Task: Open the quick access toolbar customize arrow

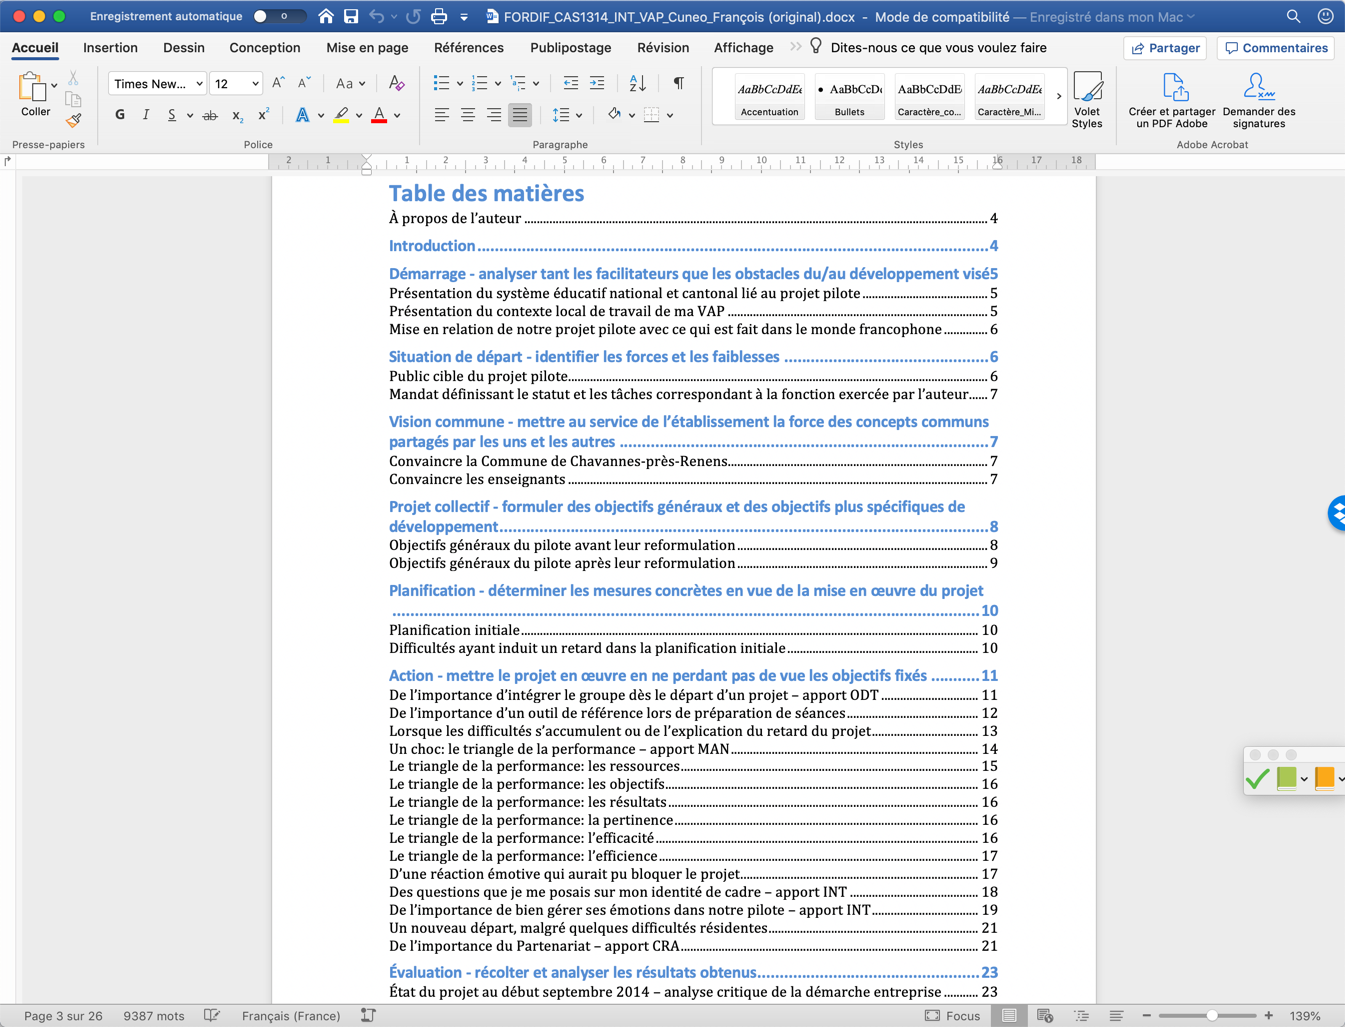Action: pyautogui.click(x=464, y=16)
